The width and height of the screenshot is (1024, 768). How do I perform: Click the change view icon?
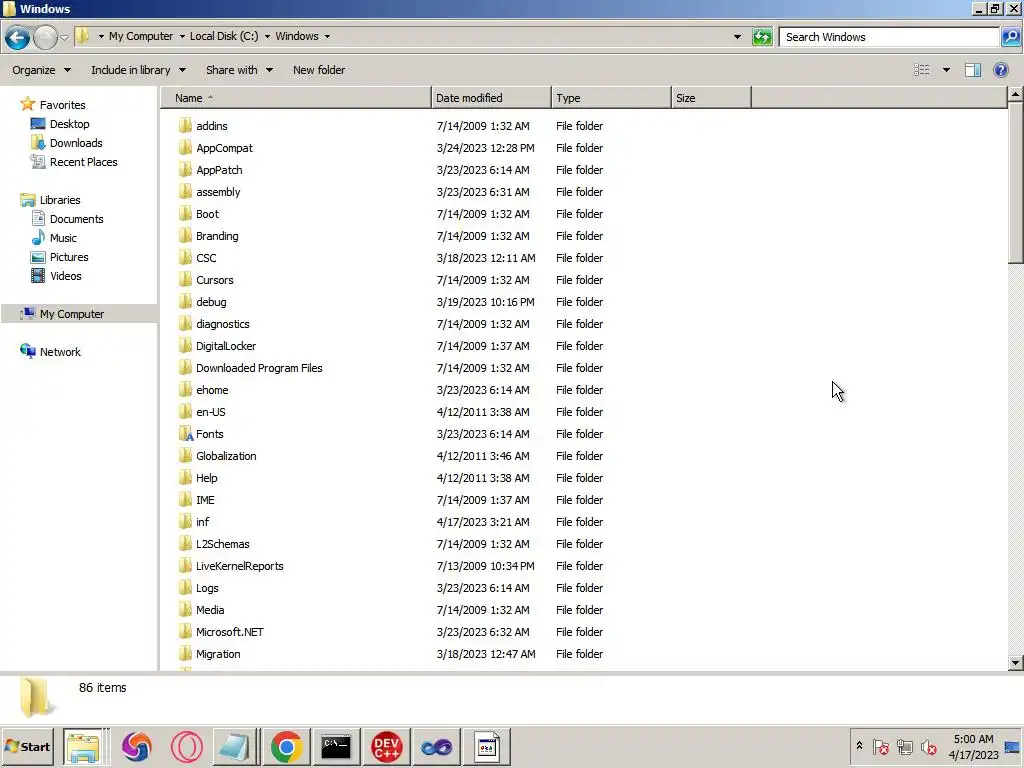[x=921, y=70]
